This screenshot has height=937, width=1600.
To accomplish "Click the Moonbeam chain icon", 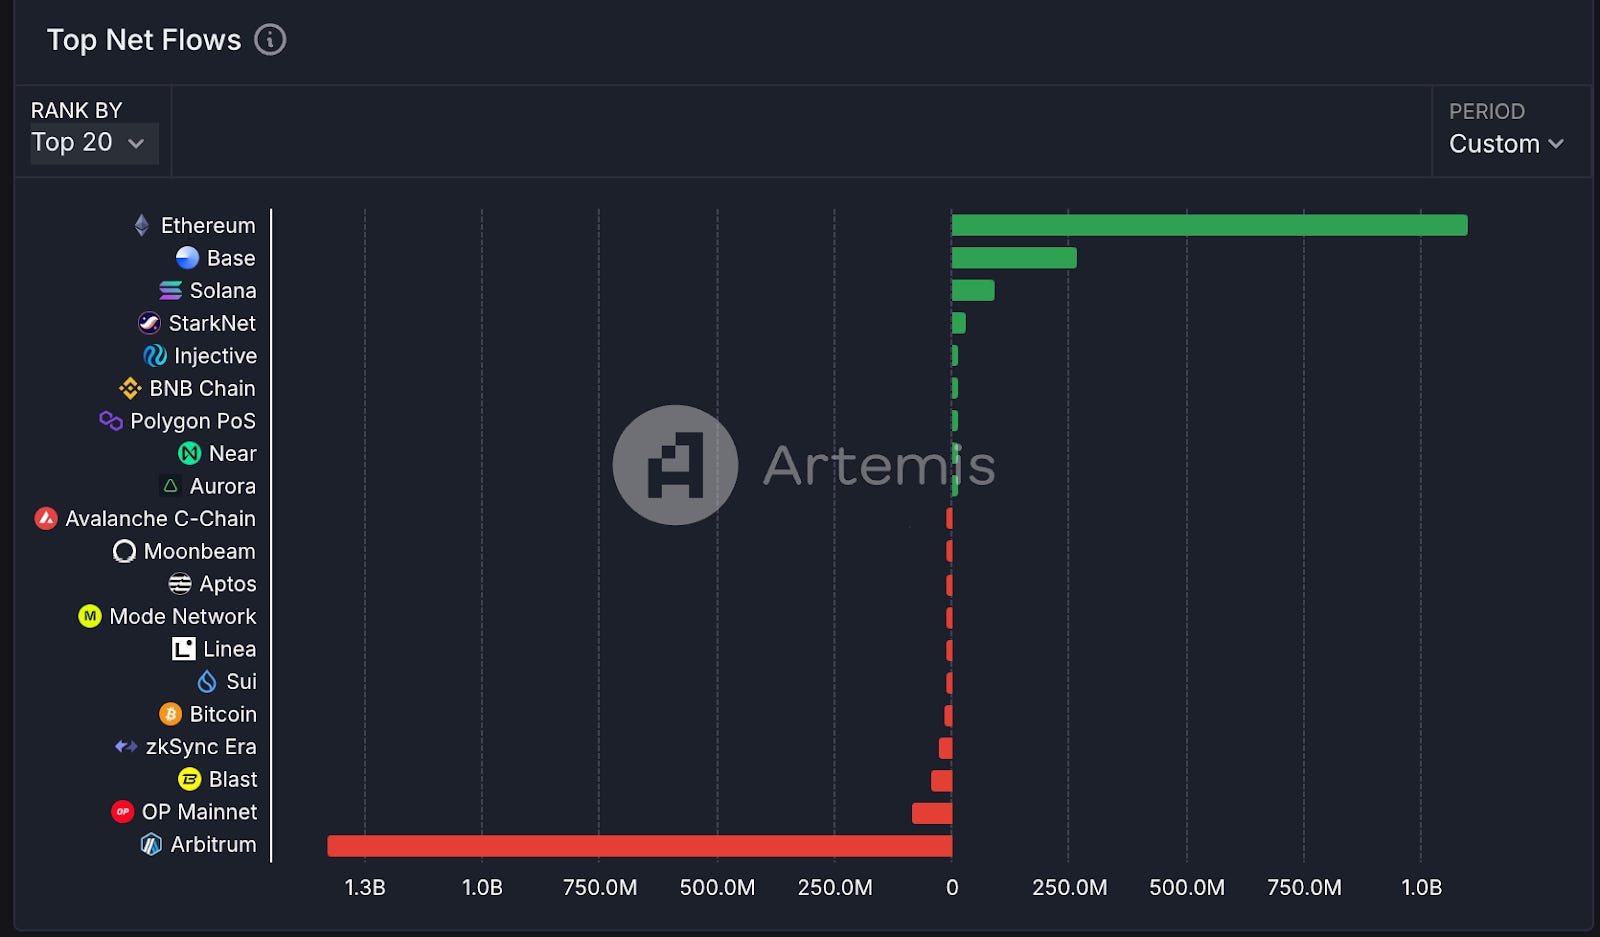I will (x=124, y=551).
